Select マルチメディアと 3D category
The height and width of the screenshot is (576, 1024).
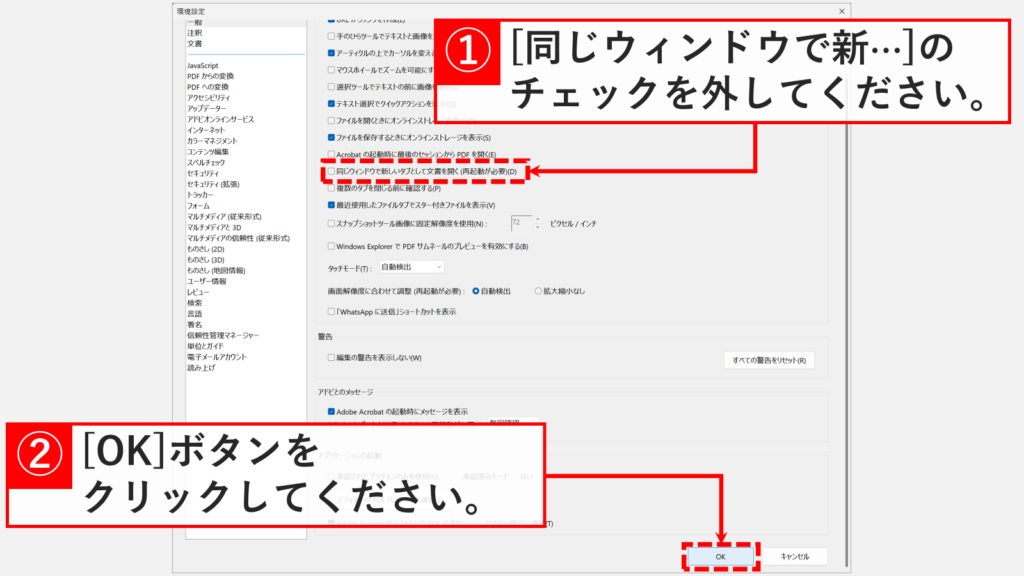[214, 227]
